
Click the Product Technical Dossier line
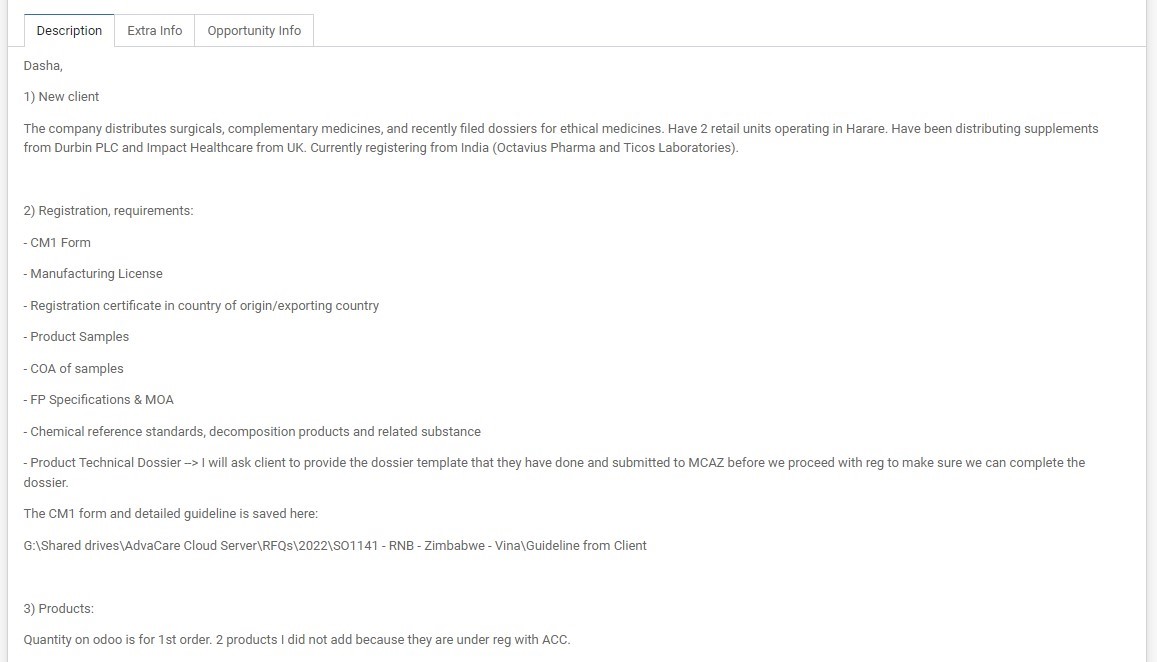click(x=554, y=472)
